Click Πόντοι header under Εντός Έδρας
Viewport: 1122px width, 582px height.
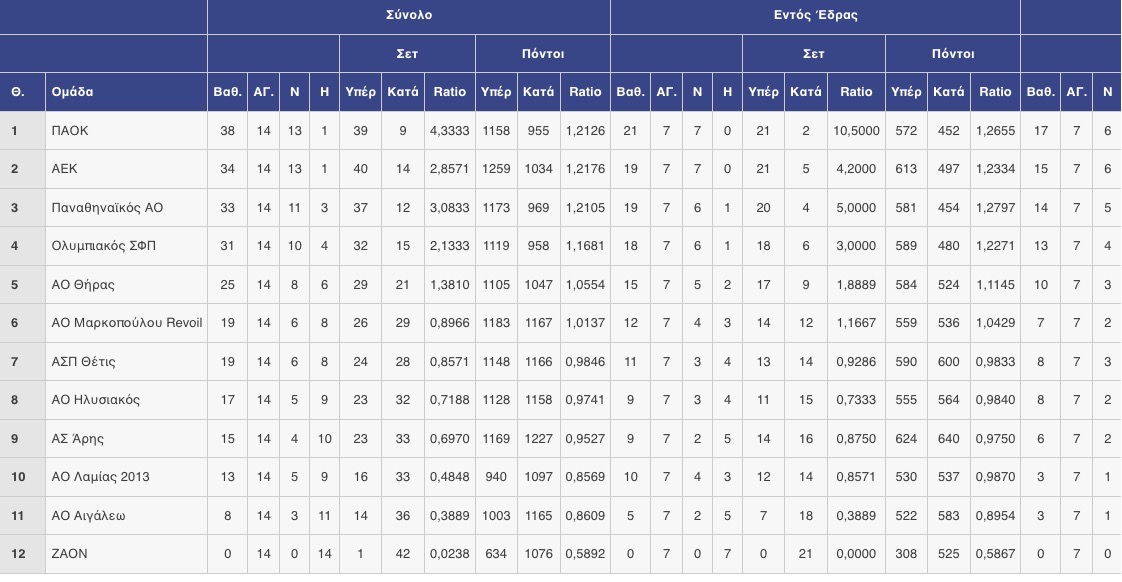[952, 54]
